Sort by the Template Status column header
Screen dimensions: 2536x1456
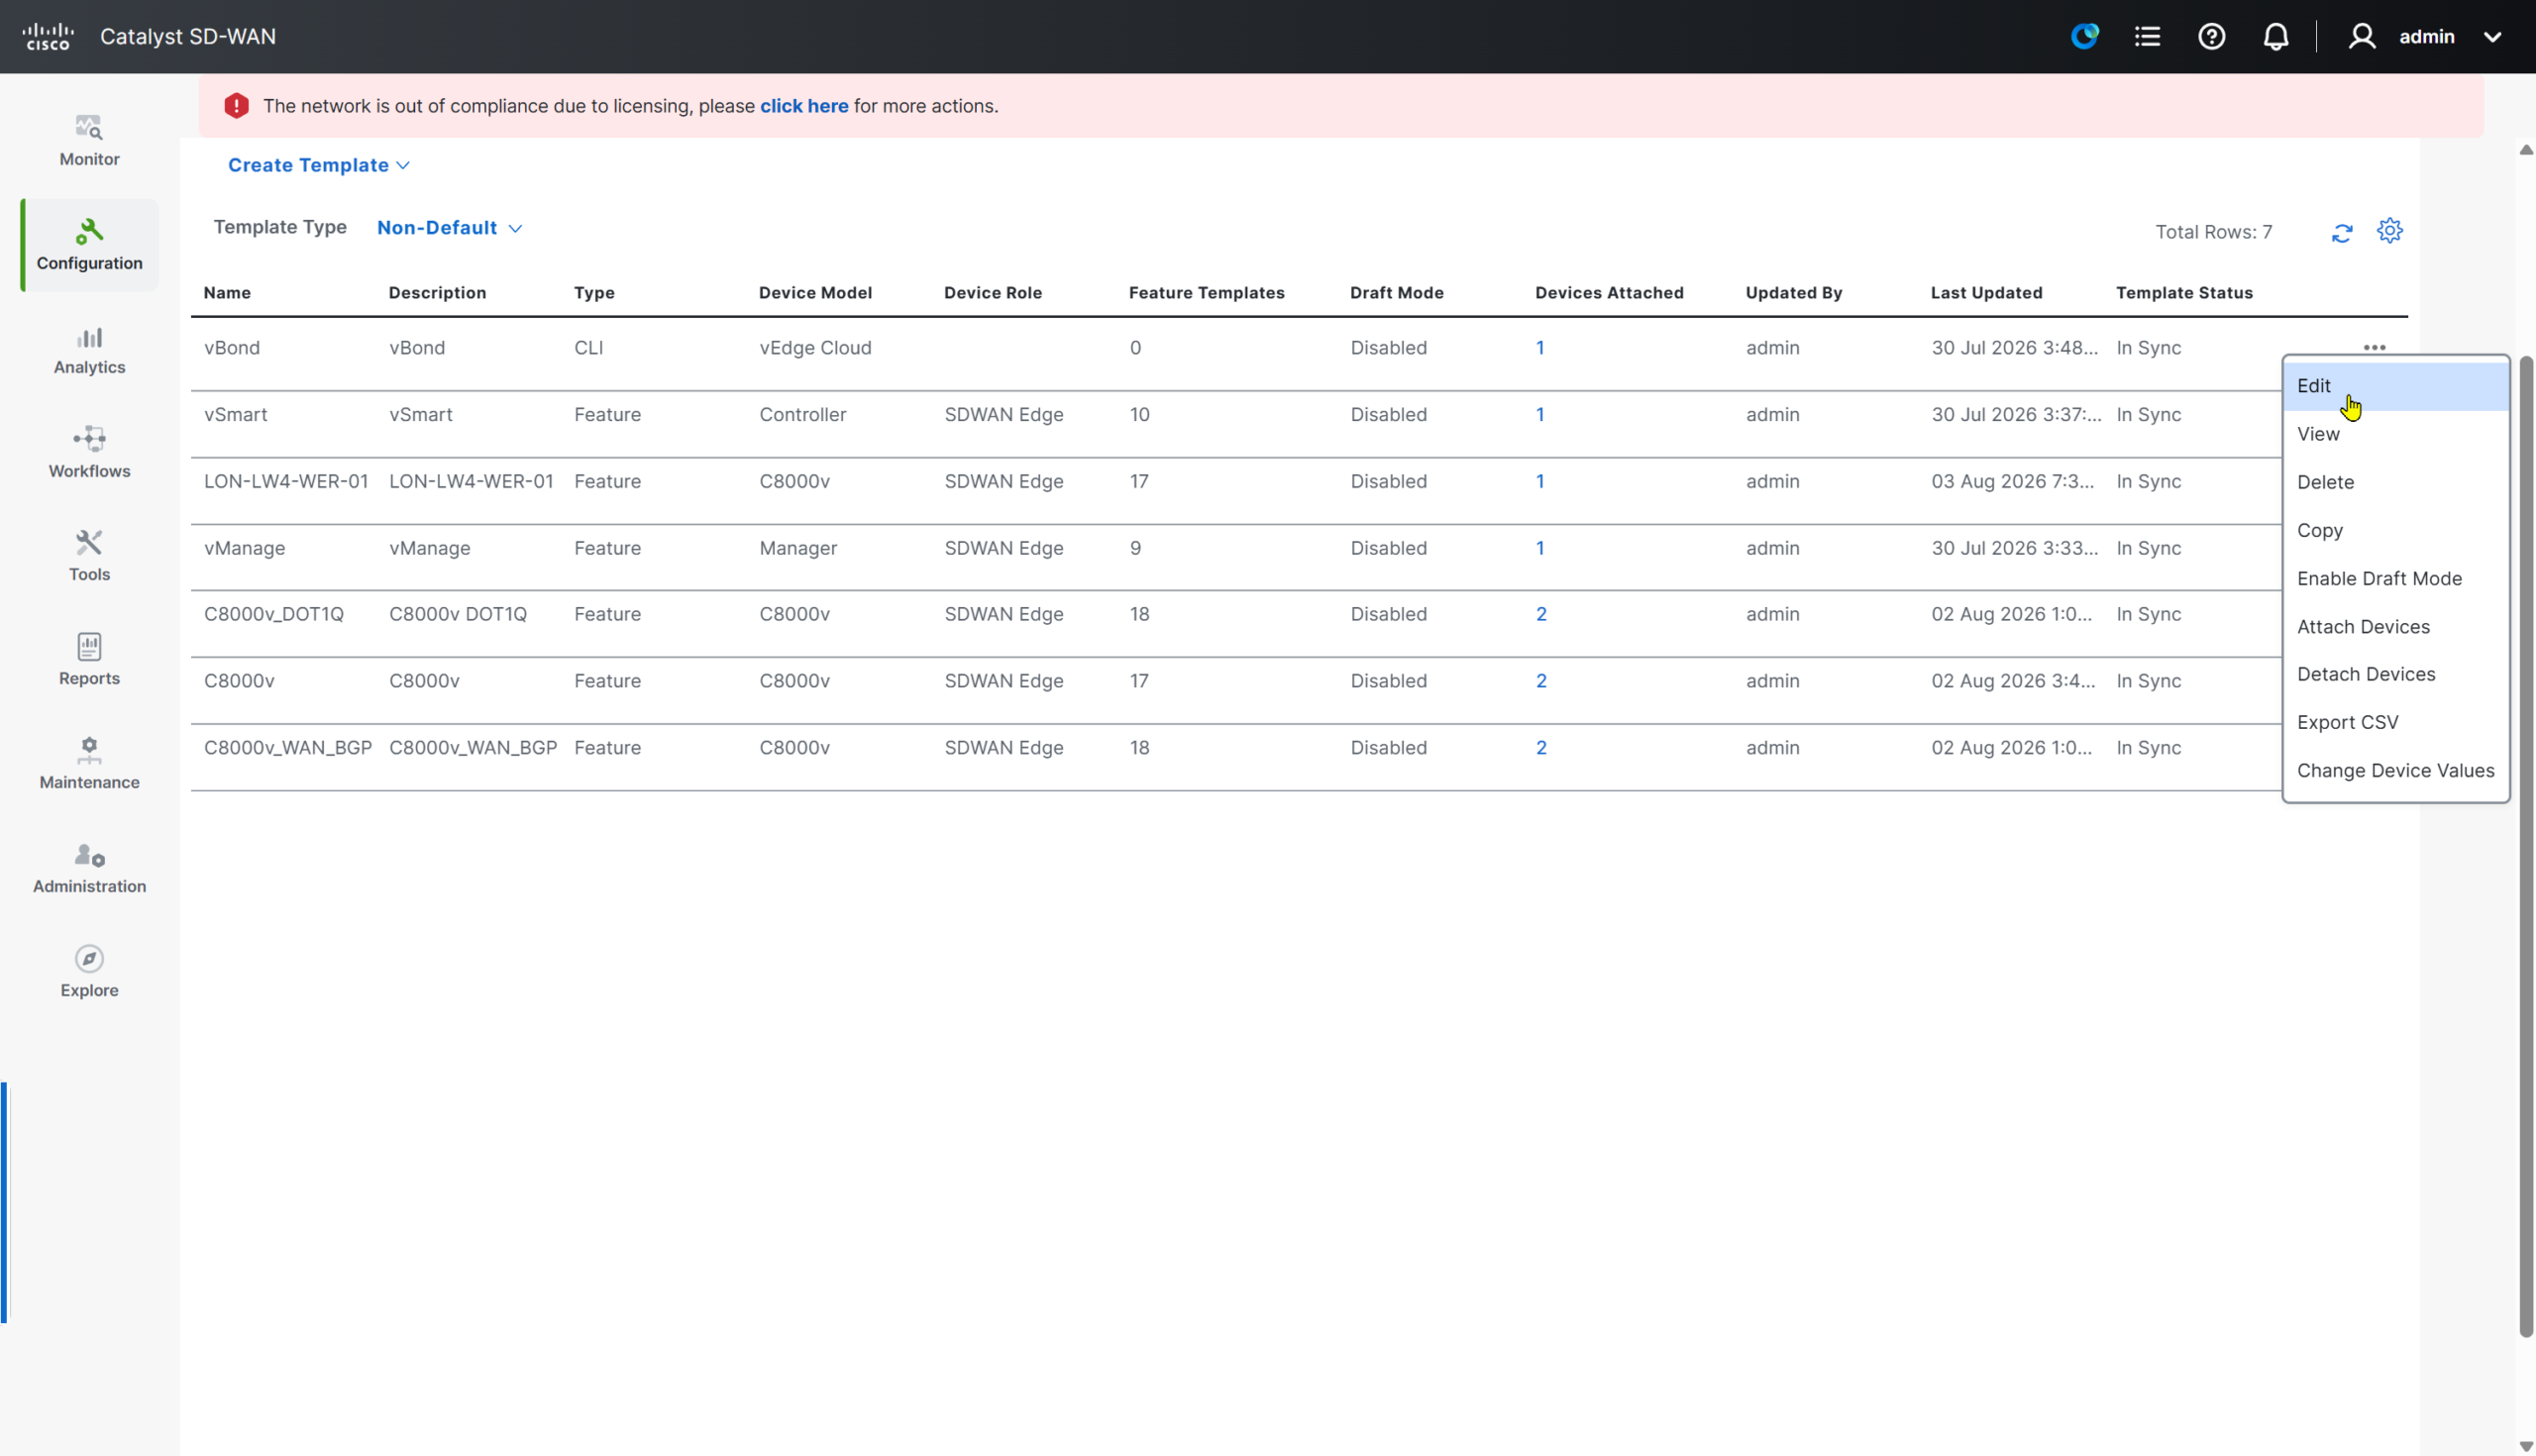coord(2184,293)
